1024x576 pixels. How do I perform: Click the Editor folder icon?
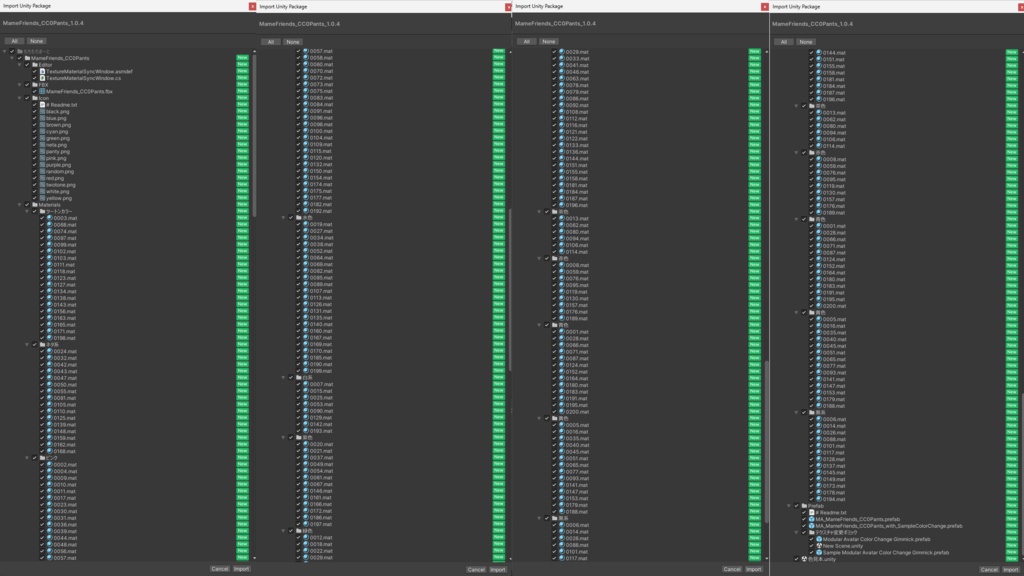pyautogui.click(x=35, y=65)
